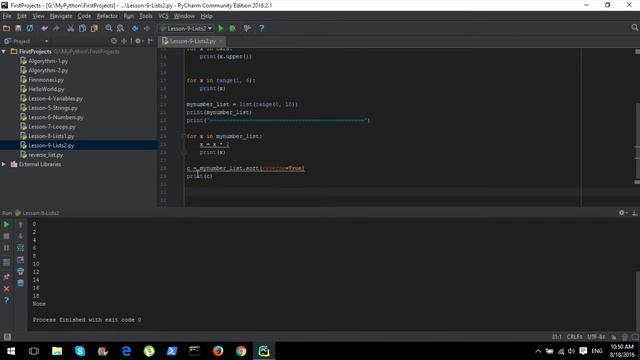The width and height of the screenshot is (640, 360).
Task: Click Print icon in Run console
Action: point(20,271)
